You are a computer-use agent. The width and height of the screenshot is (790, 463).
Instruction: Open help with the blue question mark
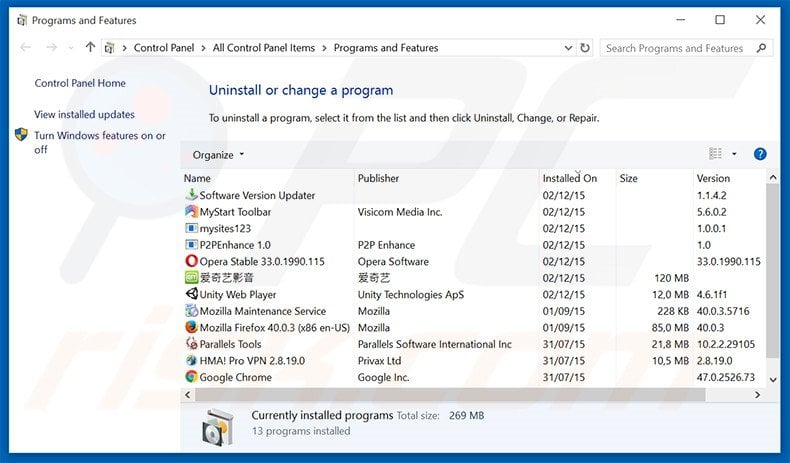click(760, 154)
